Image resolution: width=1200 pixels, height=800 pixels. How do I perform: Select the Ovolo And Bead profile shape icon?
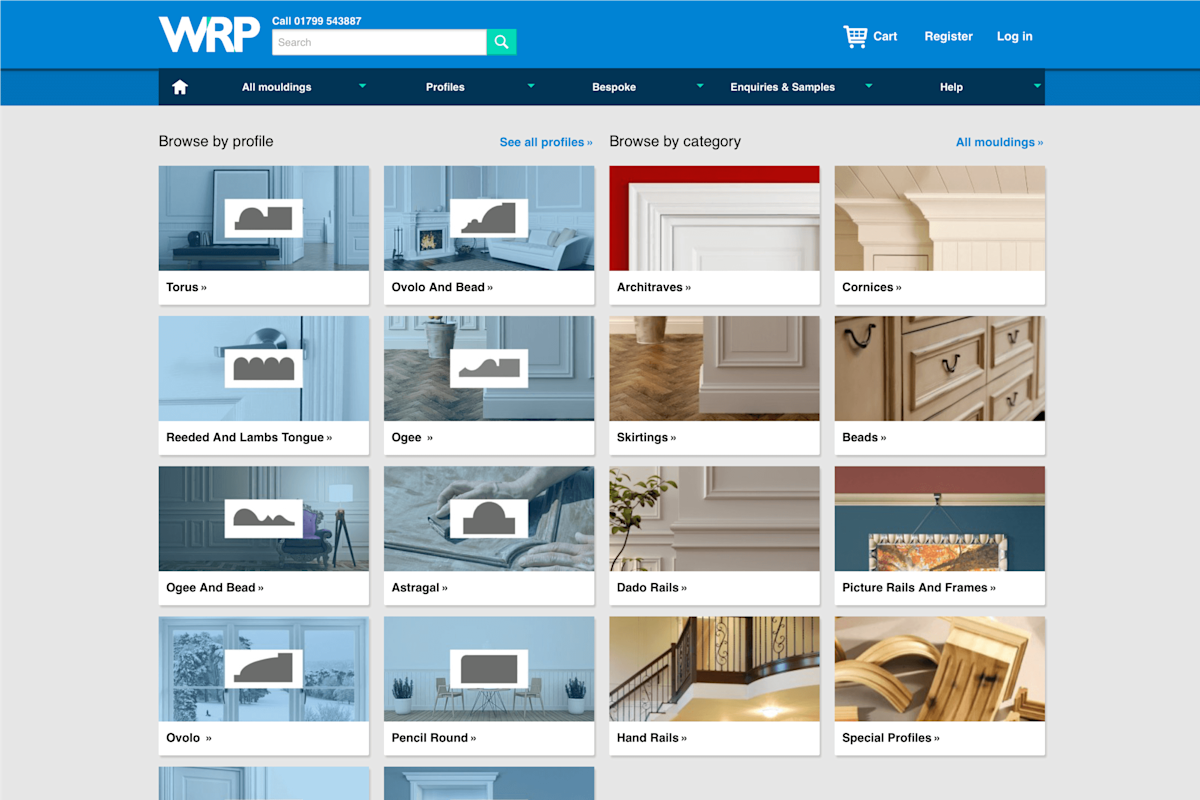[489, 218]
